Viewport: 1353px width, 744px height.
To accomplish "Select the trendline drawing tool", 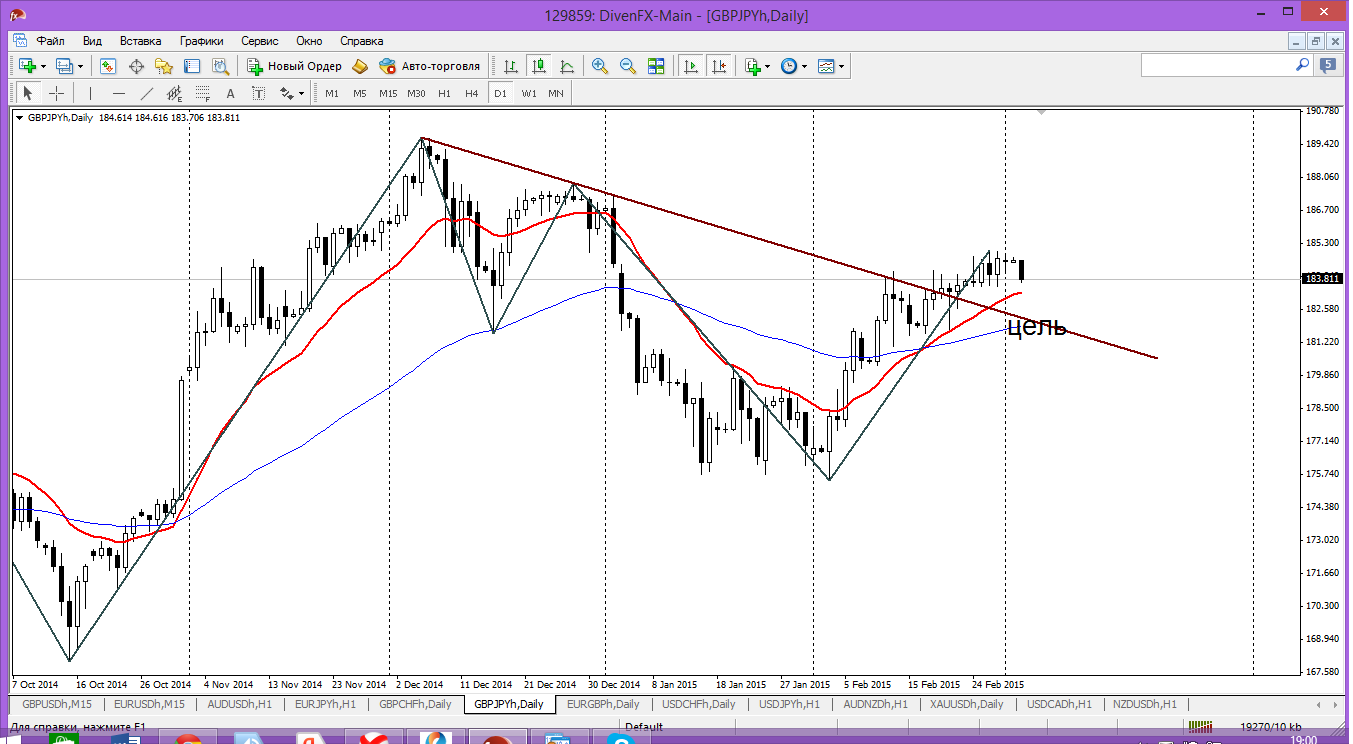I will tap(147, 93).
